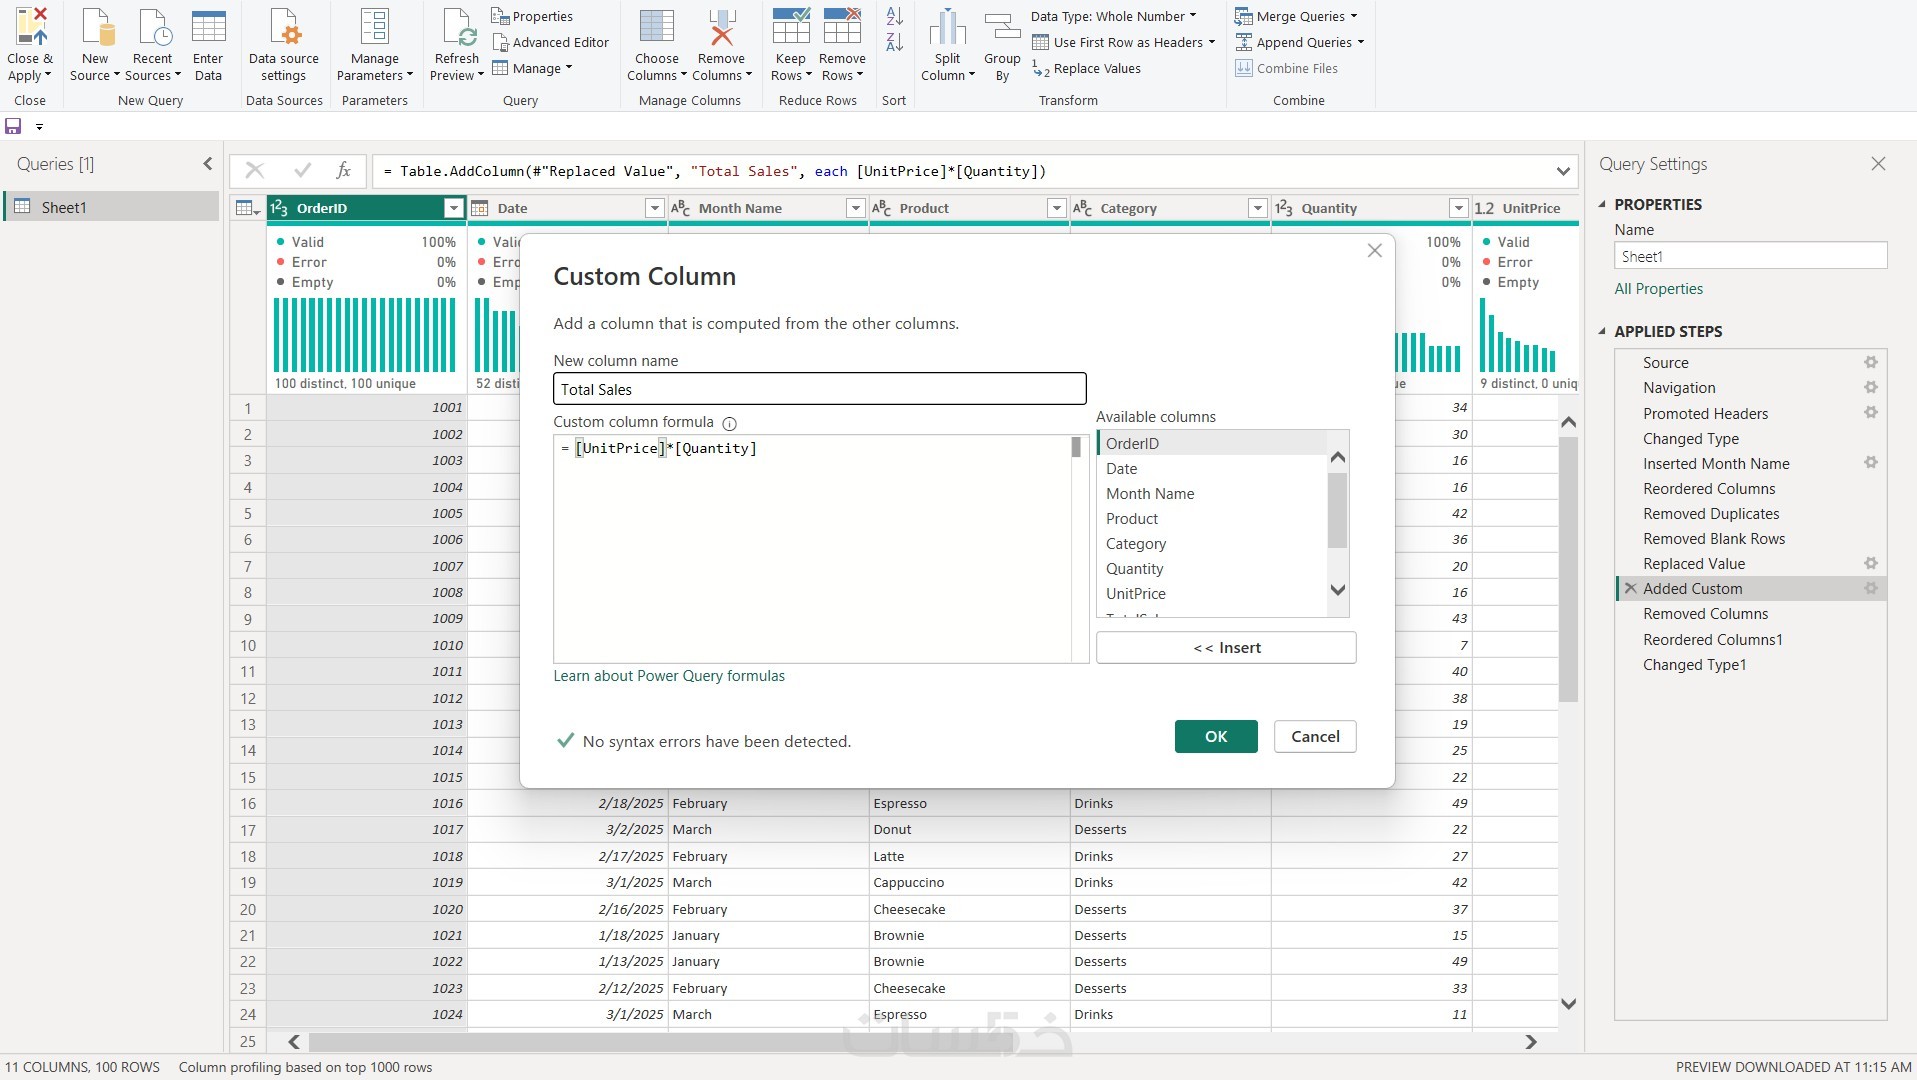This screenshot has height=1080, width=1917.
Task: Expand the formula bar chevron
Action: click(1562, 171)
